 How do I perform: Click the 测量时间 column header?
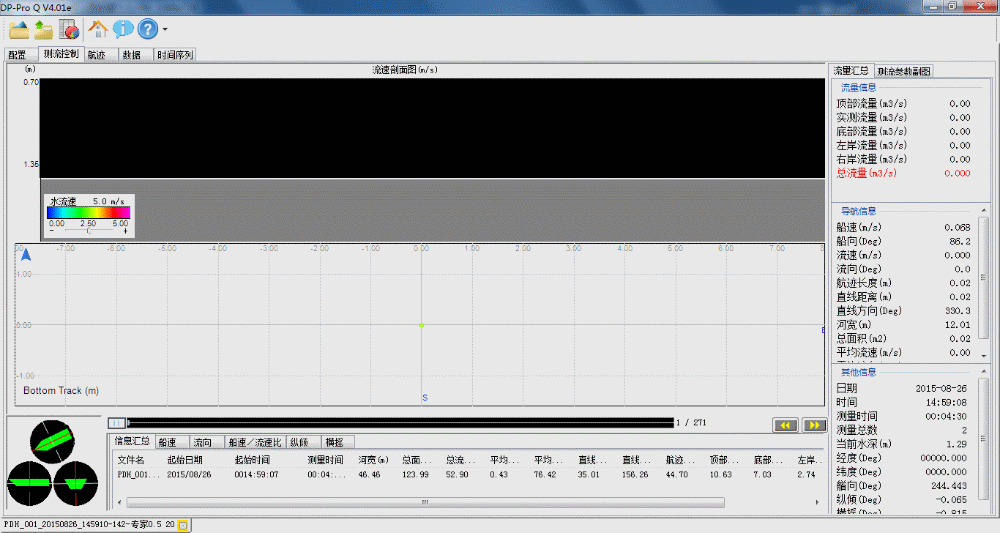click(x=325, y=460)
